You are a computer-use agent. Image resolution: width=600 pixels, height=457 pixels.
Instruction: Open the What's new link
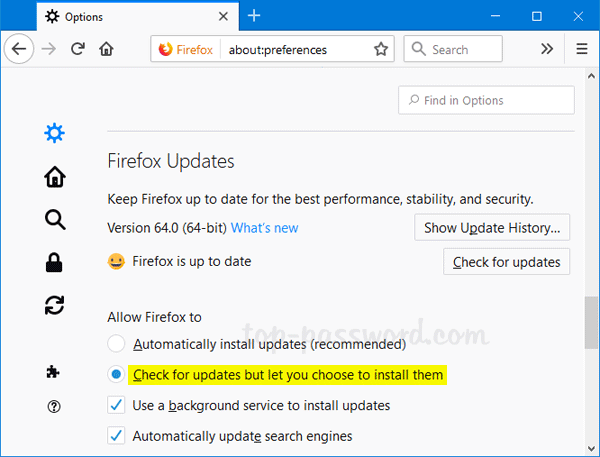pos(264,228)
